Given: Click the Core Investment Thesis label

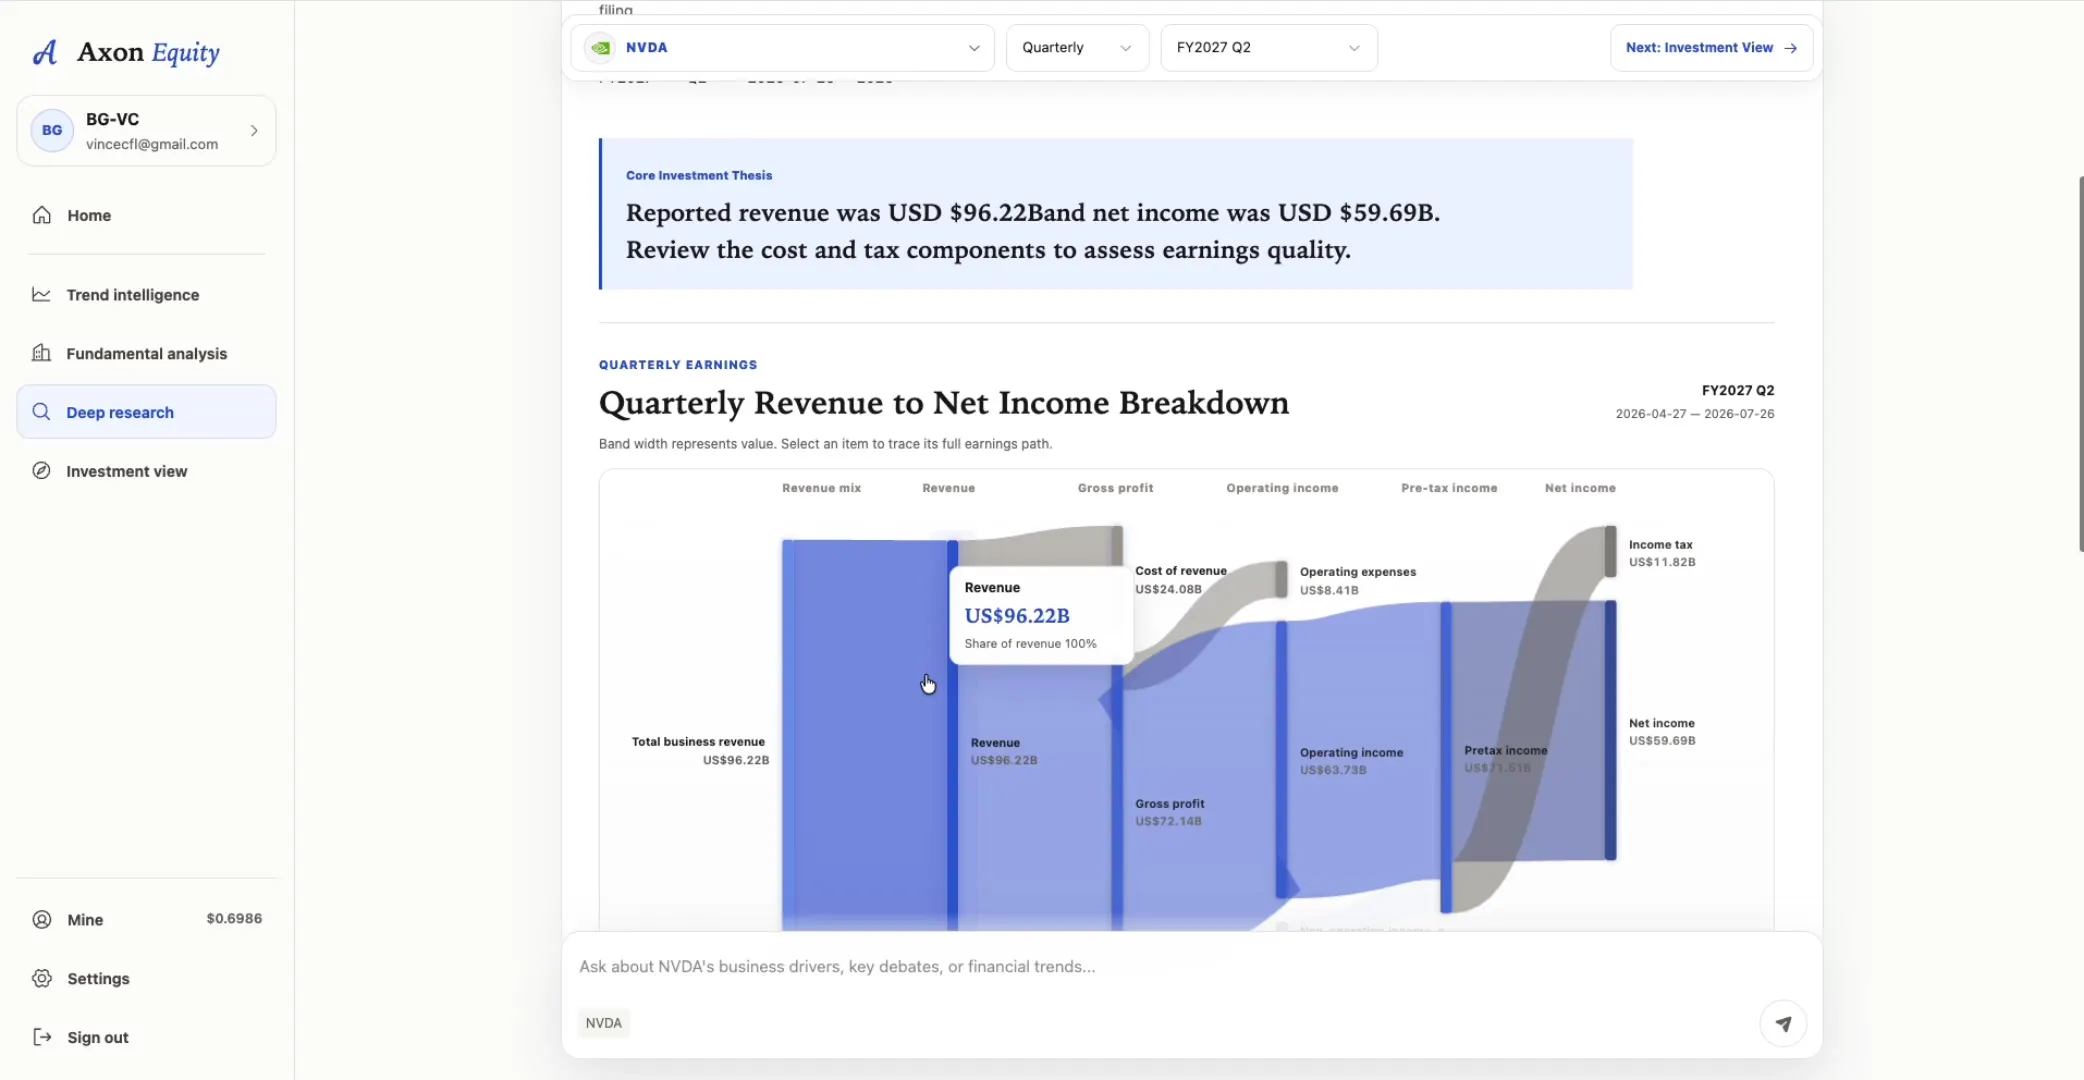Looking at the screenshot, I should (x=699, y=175).
